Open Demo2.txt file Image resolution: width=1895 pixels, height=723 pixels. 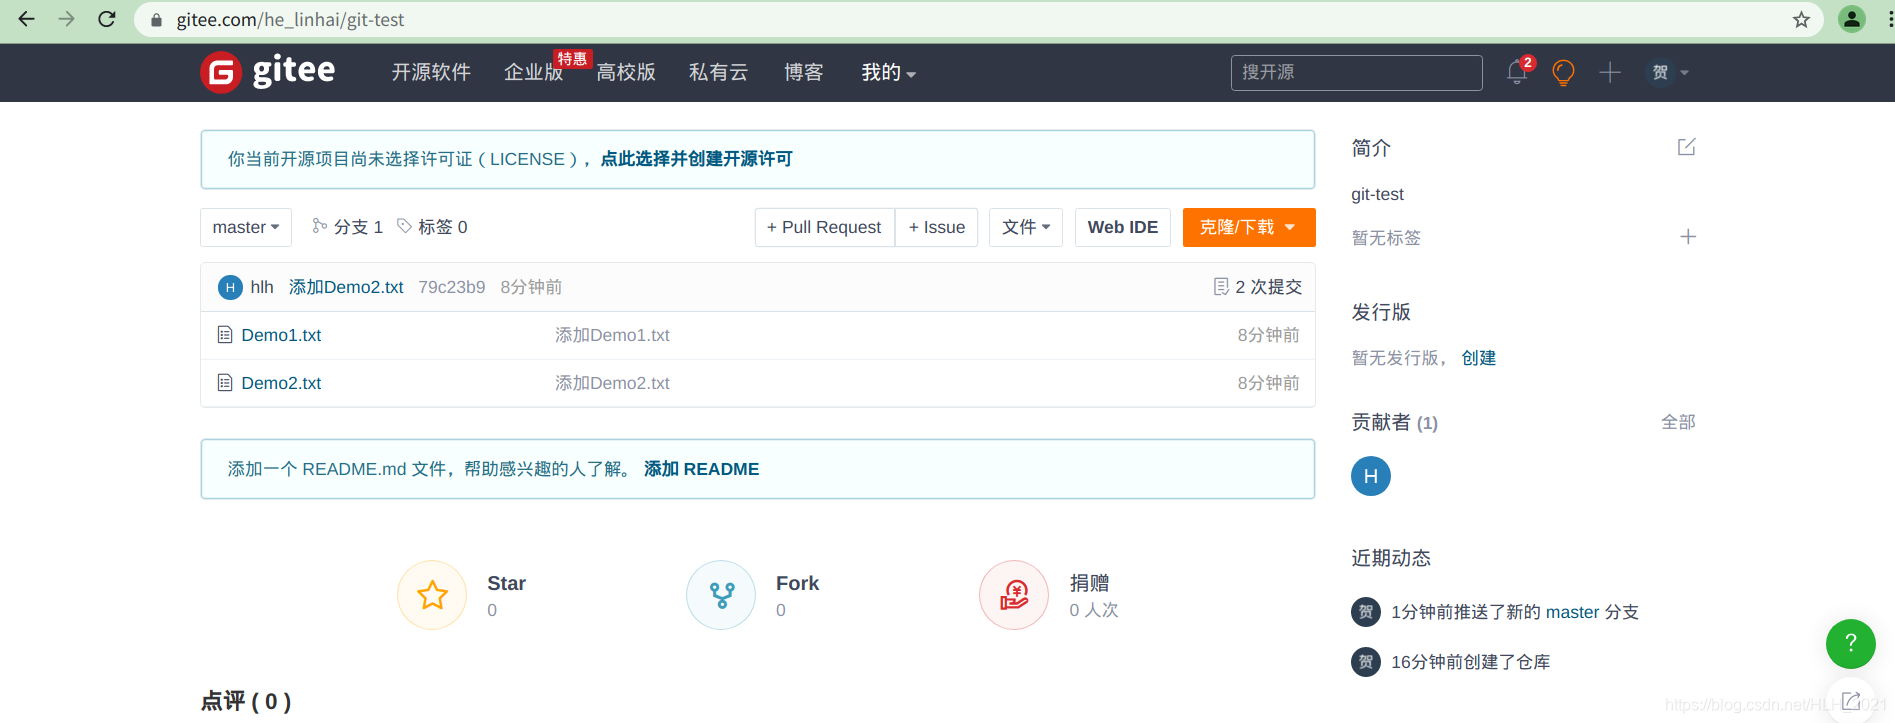(x=281, y=383)
